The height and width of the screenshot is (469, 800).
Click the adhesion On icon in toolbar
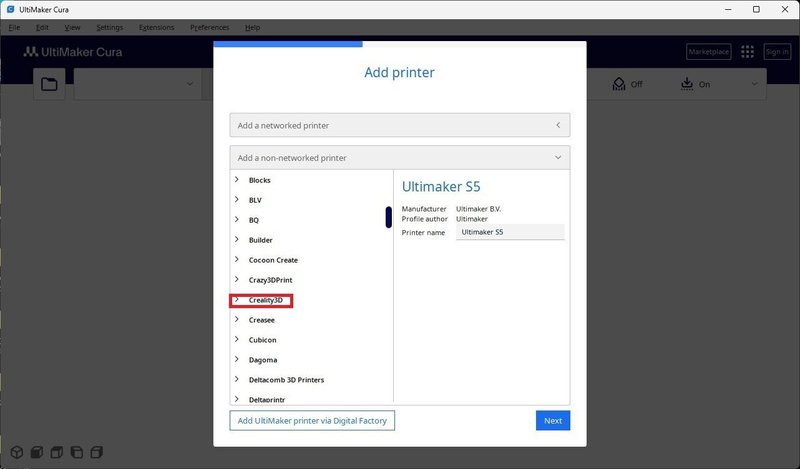coord(687,84)
